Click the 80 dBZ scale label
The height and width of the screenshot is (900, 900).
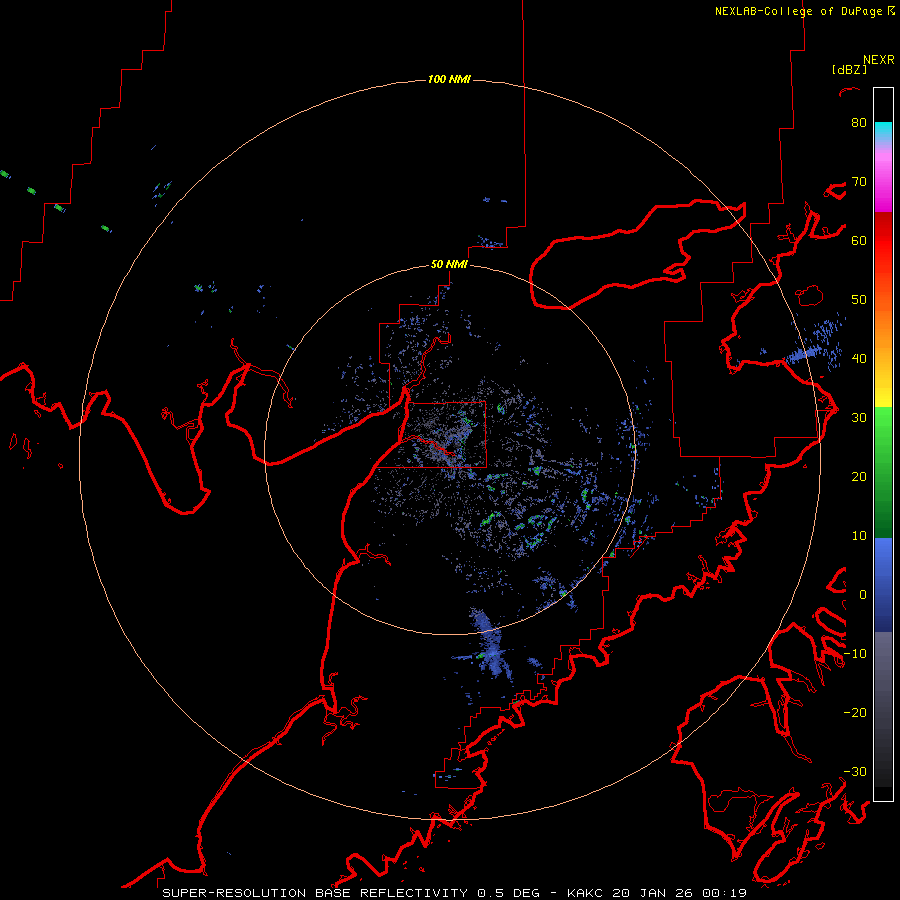859,122
